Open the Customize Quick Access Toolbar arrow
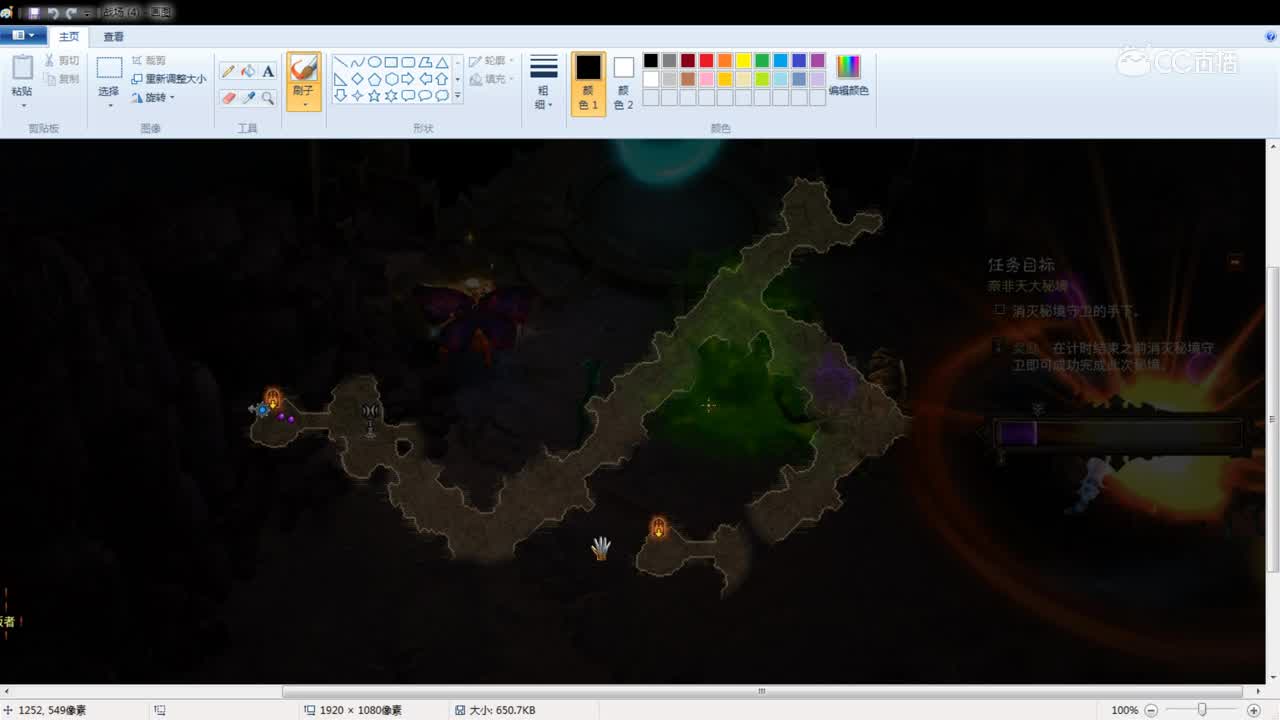 (88, 12)
